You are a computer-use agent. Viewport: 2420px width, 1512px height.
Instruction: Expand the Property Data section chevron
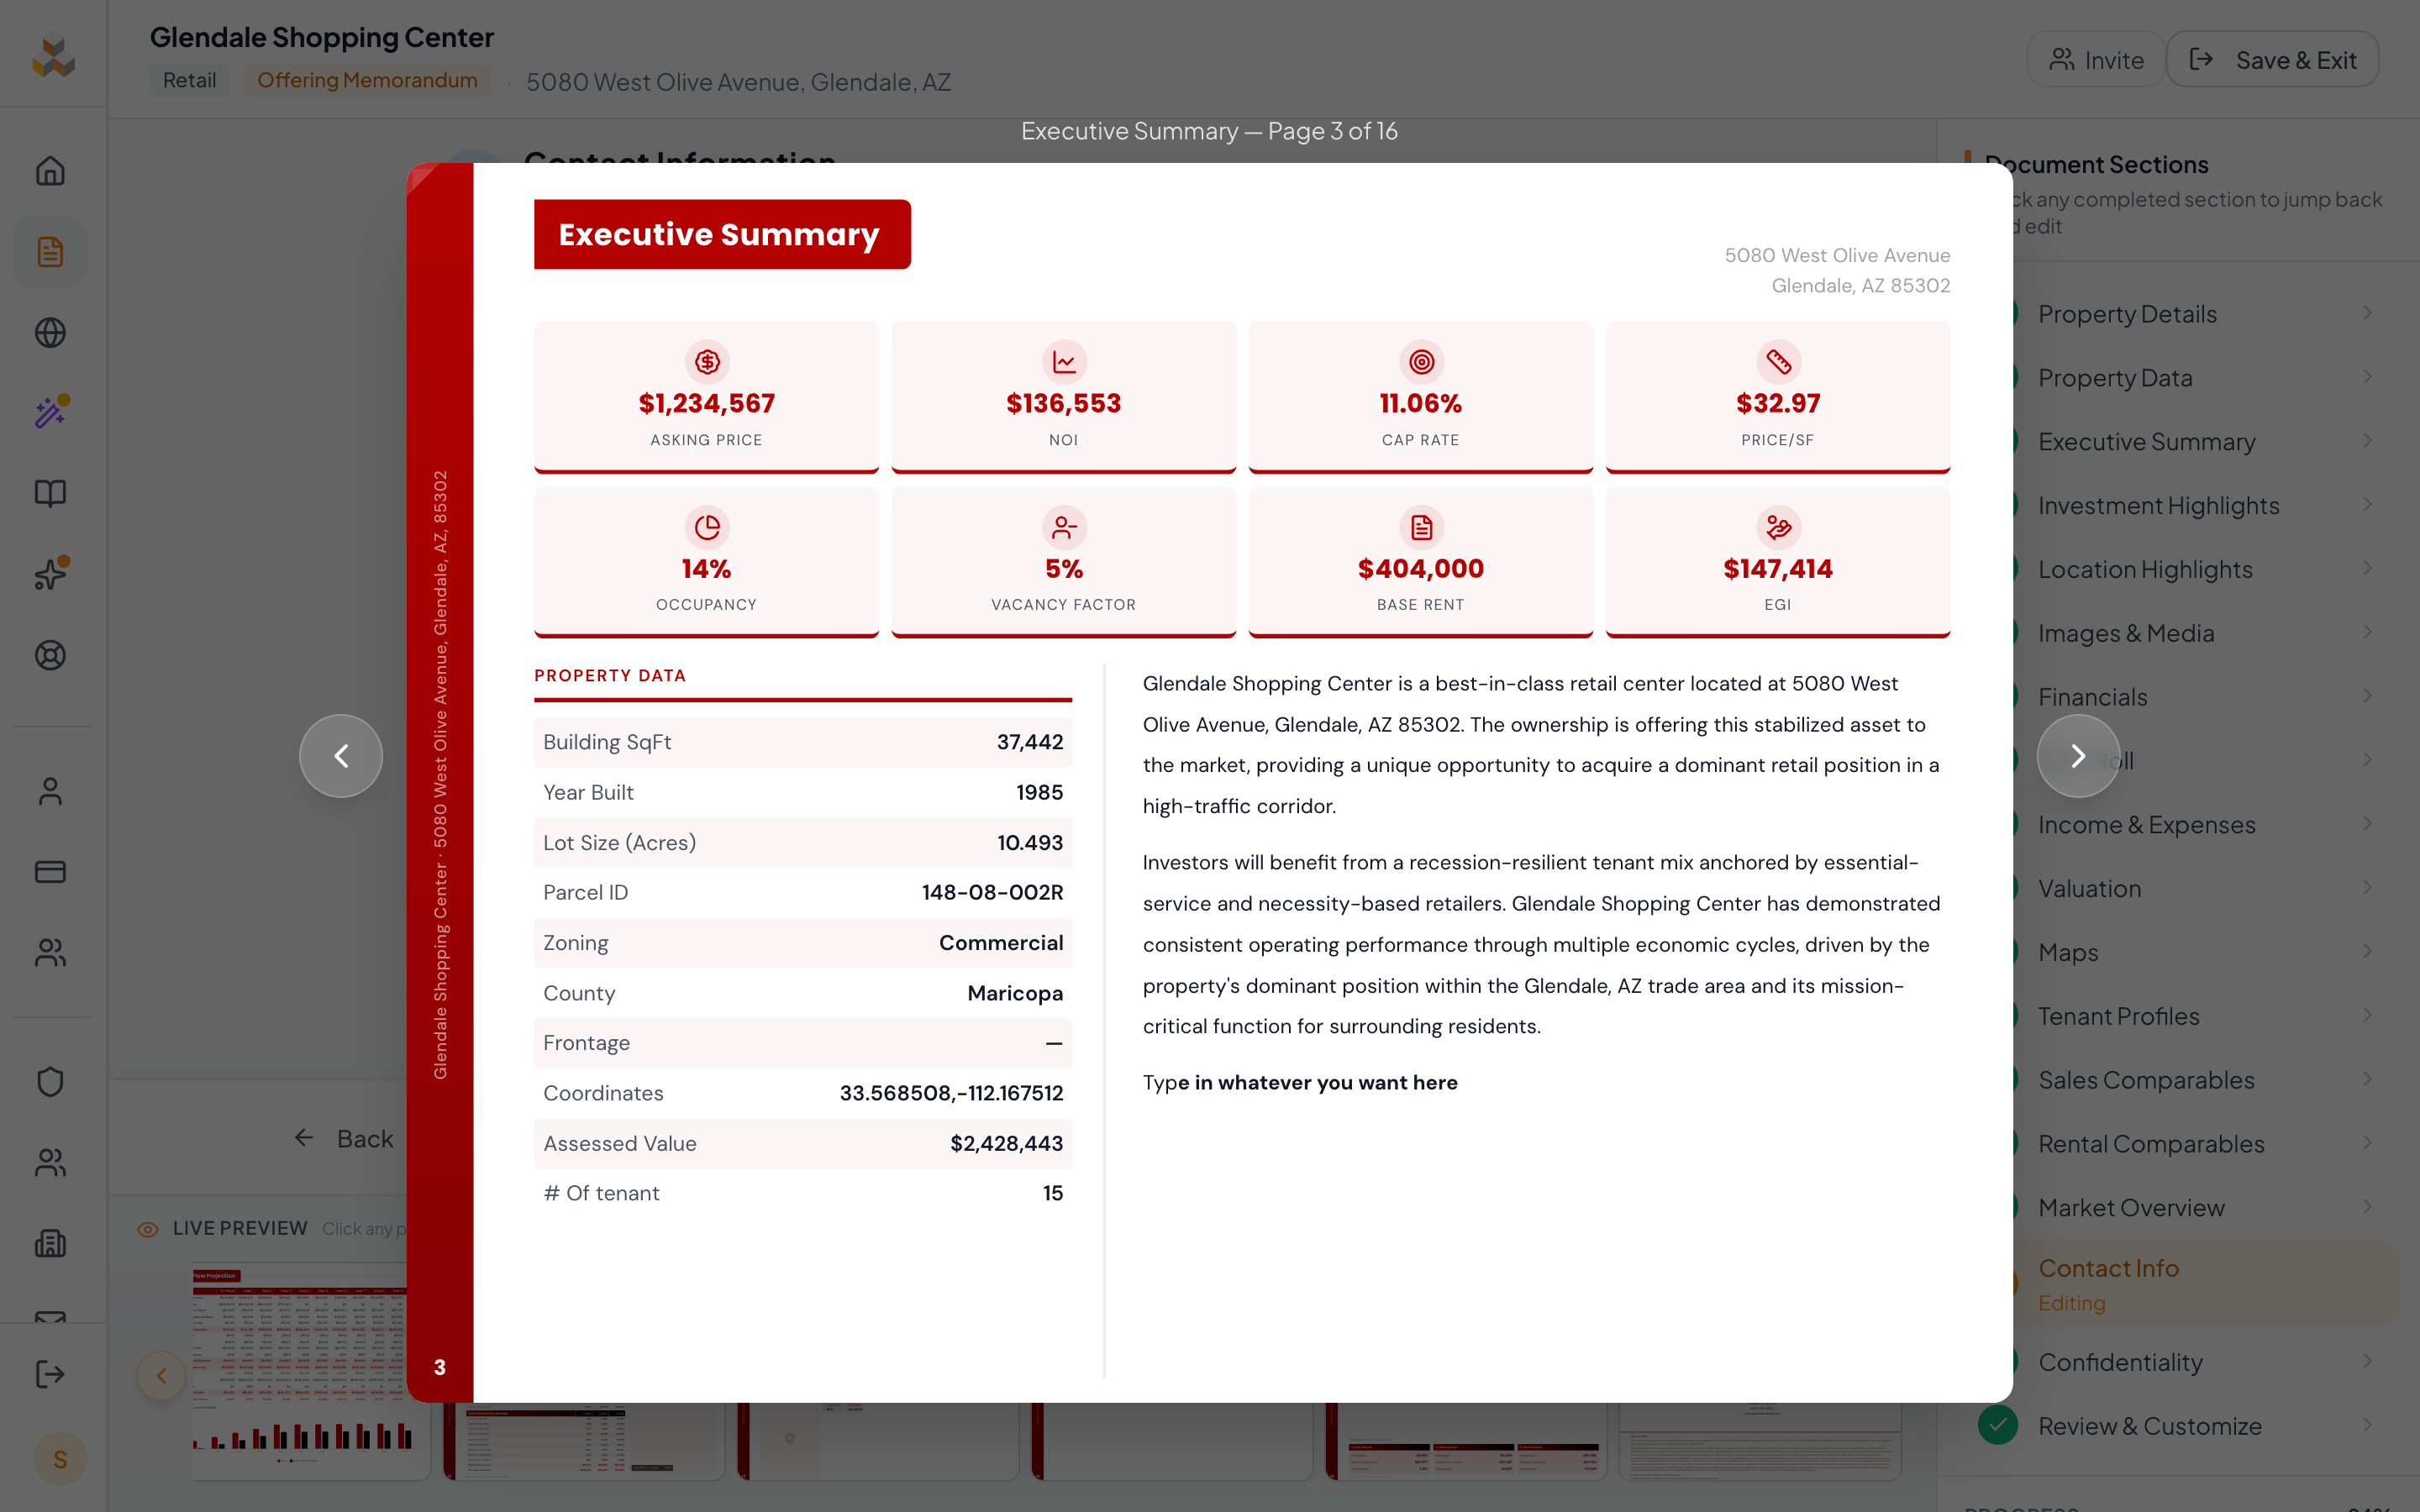[x=2368, y=377]
